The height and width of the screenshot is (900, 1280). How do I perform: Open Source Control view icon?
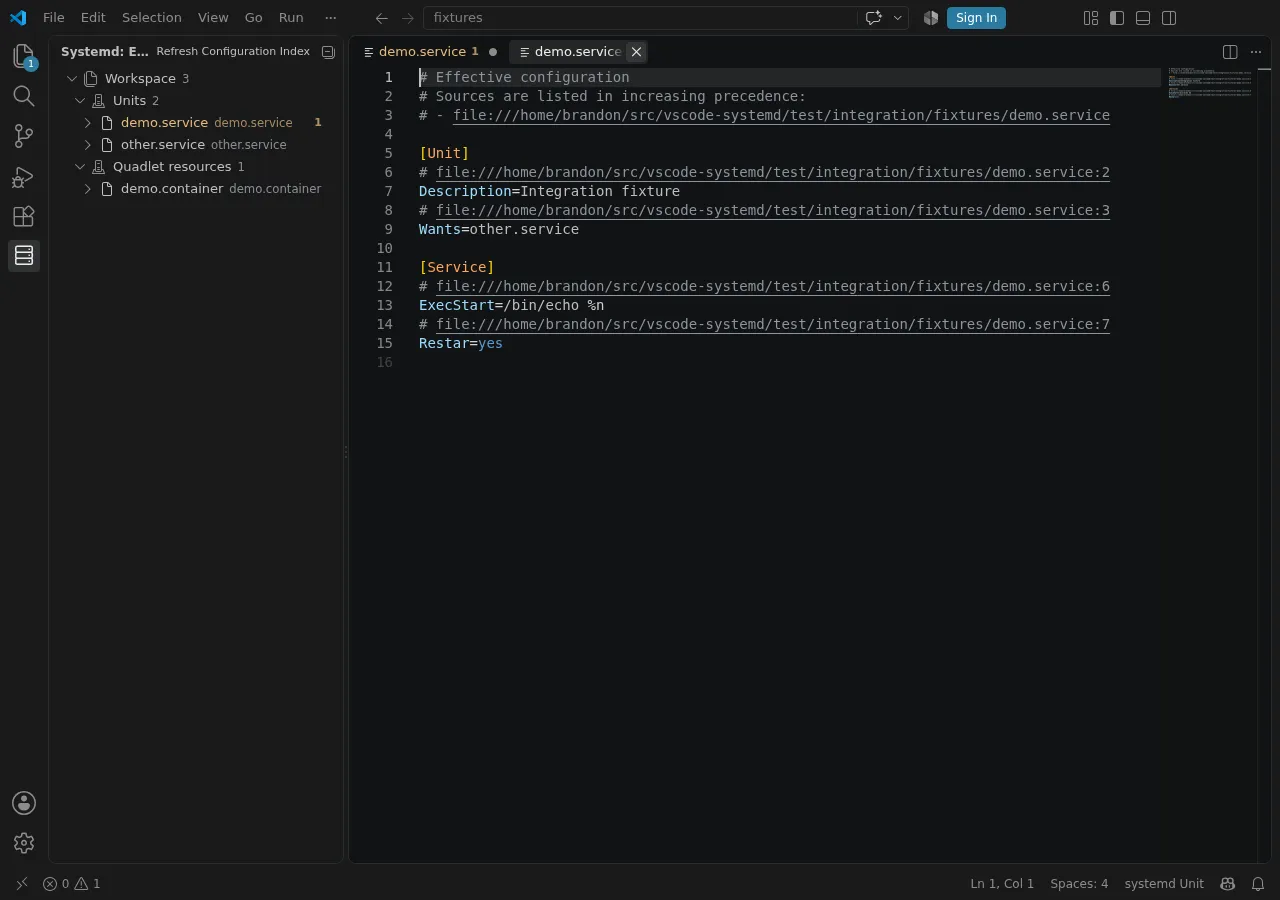point(24,136)
